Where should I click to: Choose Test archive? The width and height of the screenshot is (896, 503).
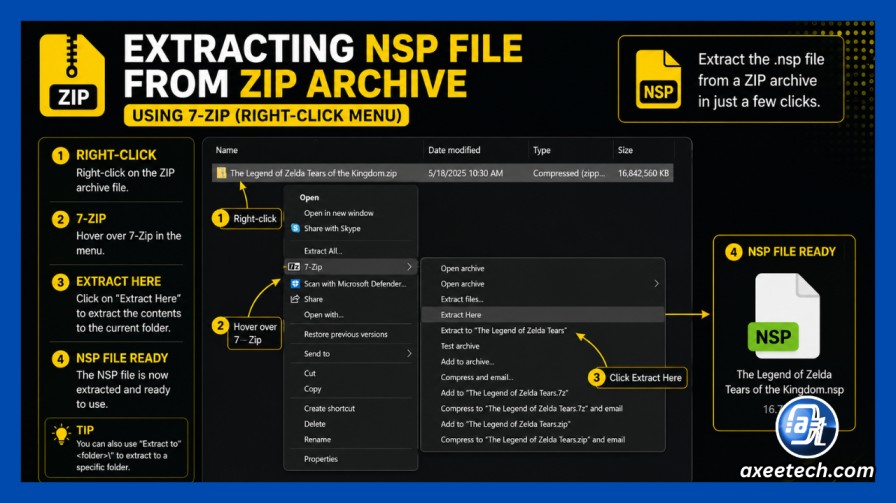[x=459, y=346]
